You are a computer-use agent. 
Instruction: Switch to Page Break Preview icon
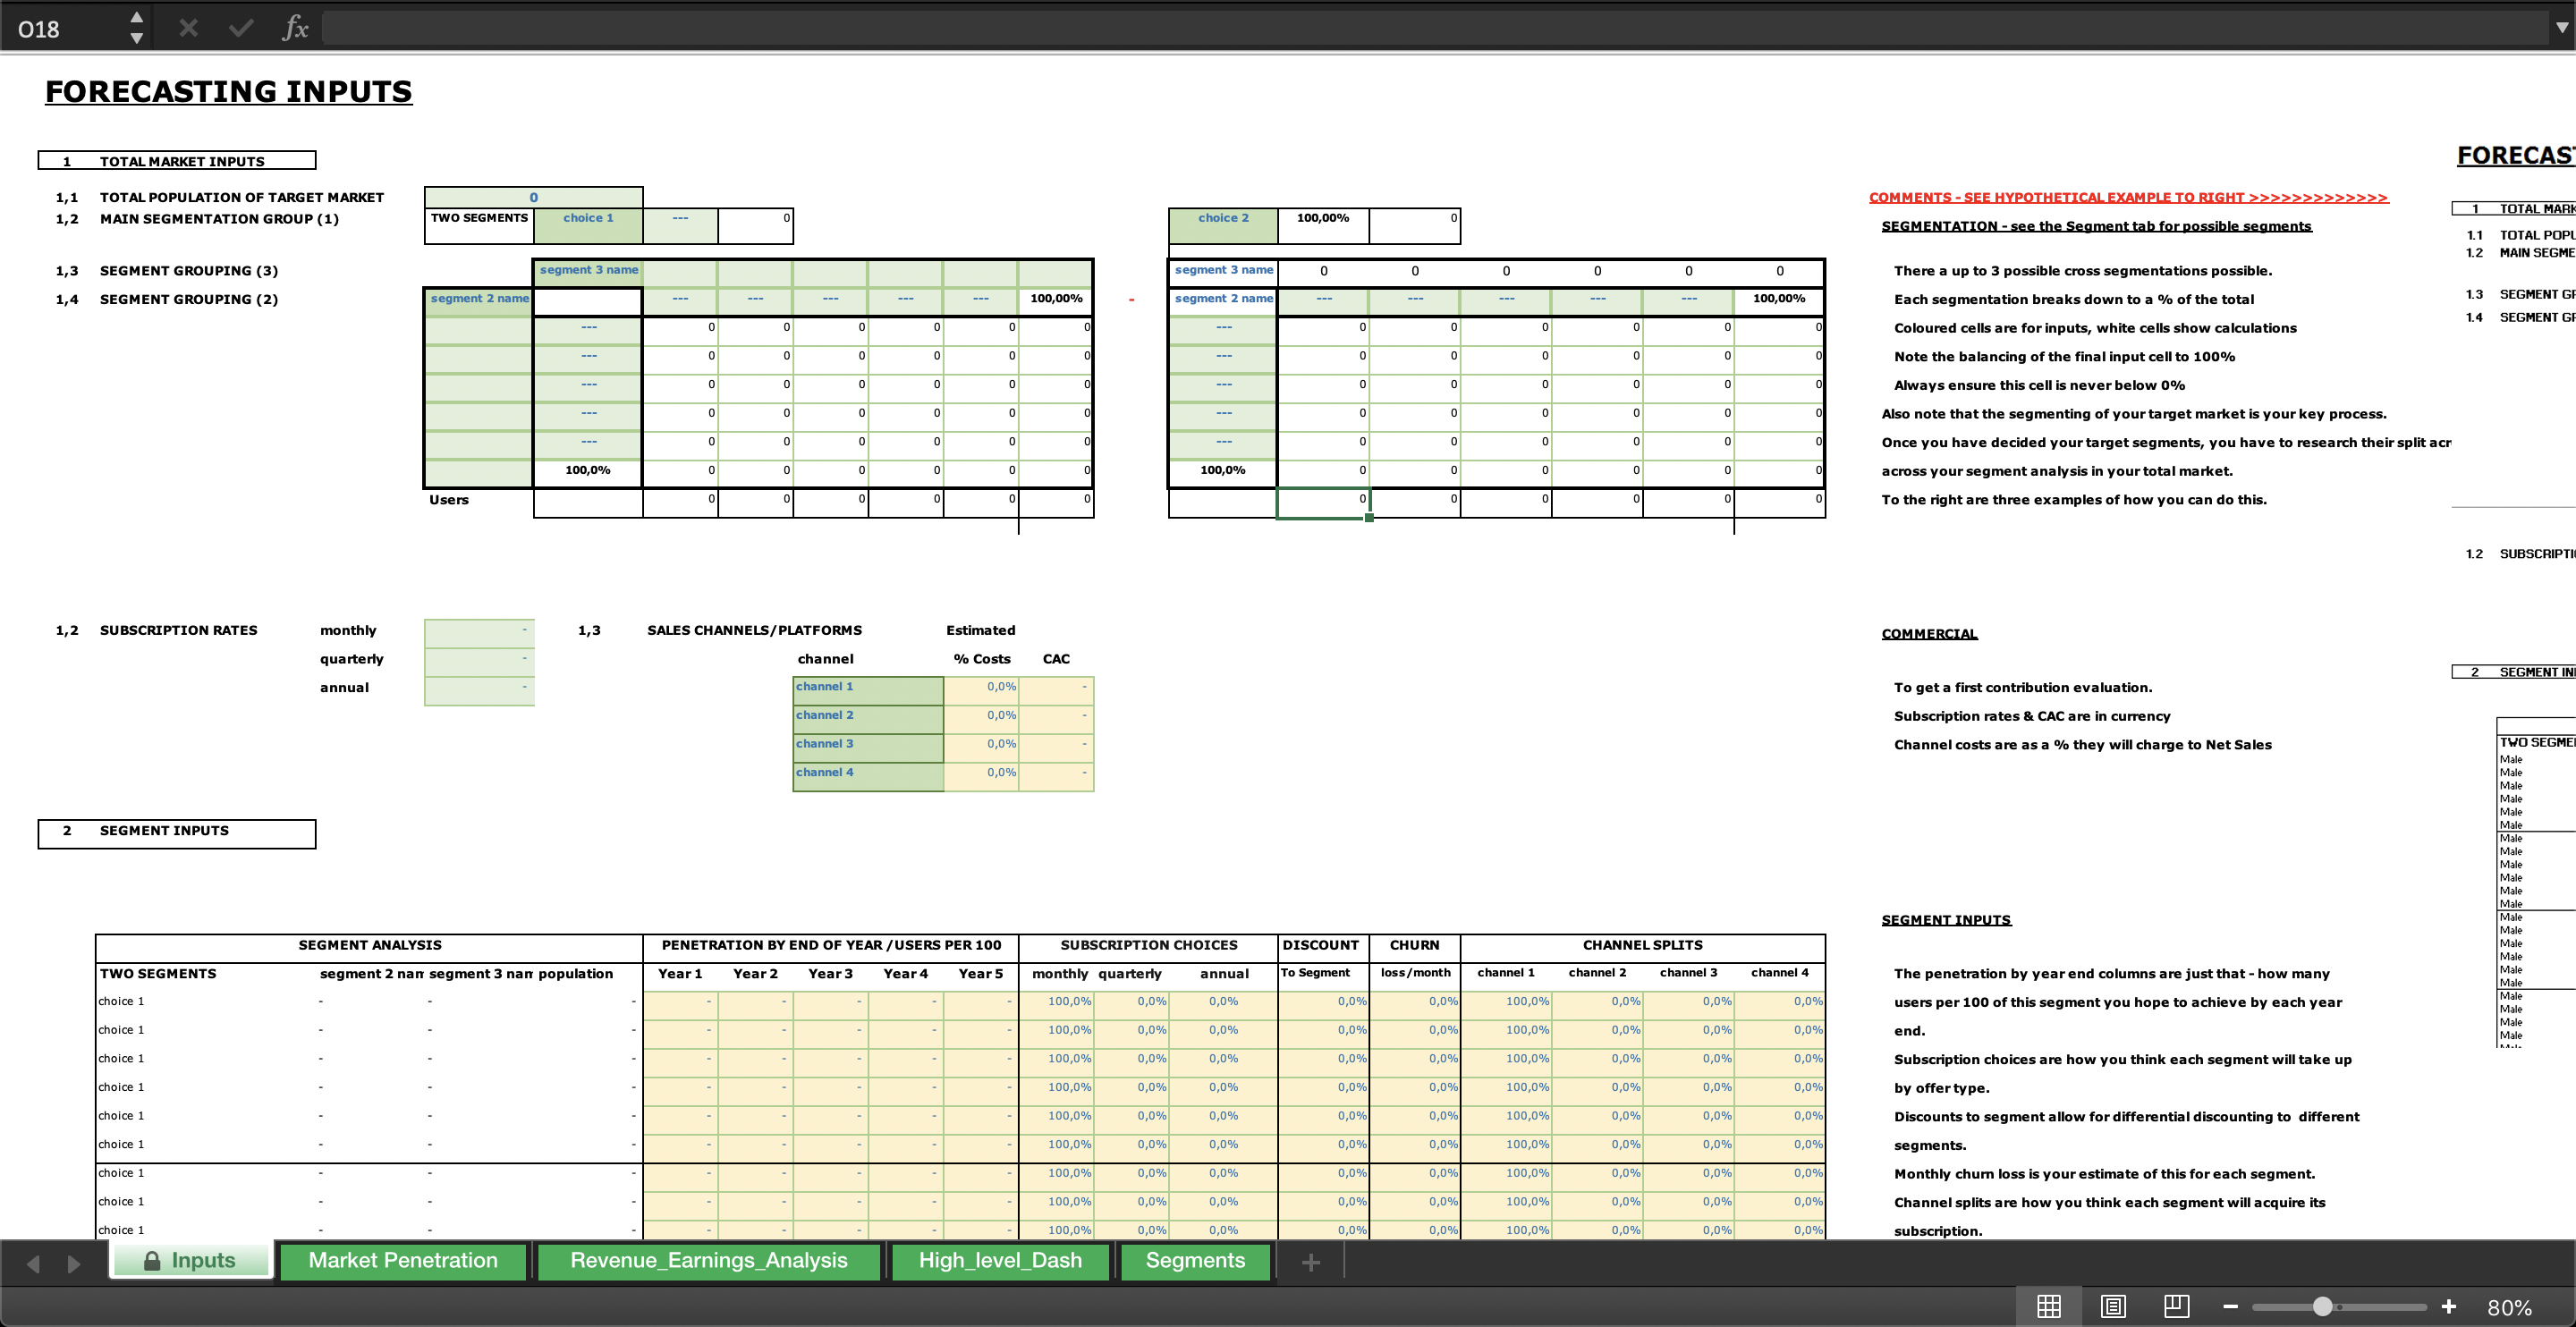coord(2177,1306)
